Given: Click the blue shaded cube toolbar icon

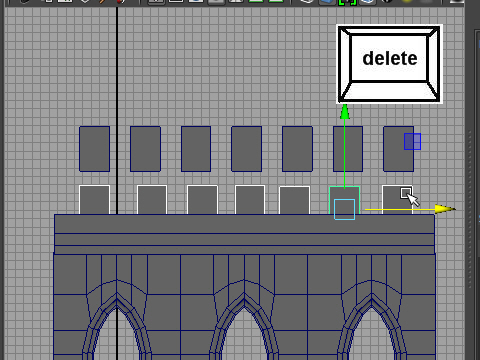Looking at the screenshot, I should point(327,2).
